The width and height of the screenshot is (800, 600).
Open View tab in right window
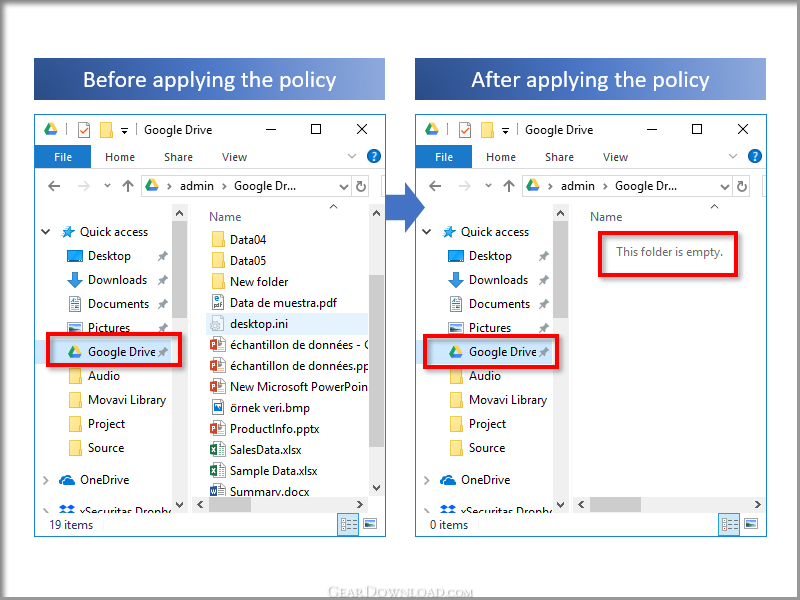615,157
